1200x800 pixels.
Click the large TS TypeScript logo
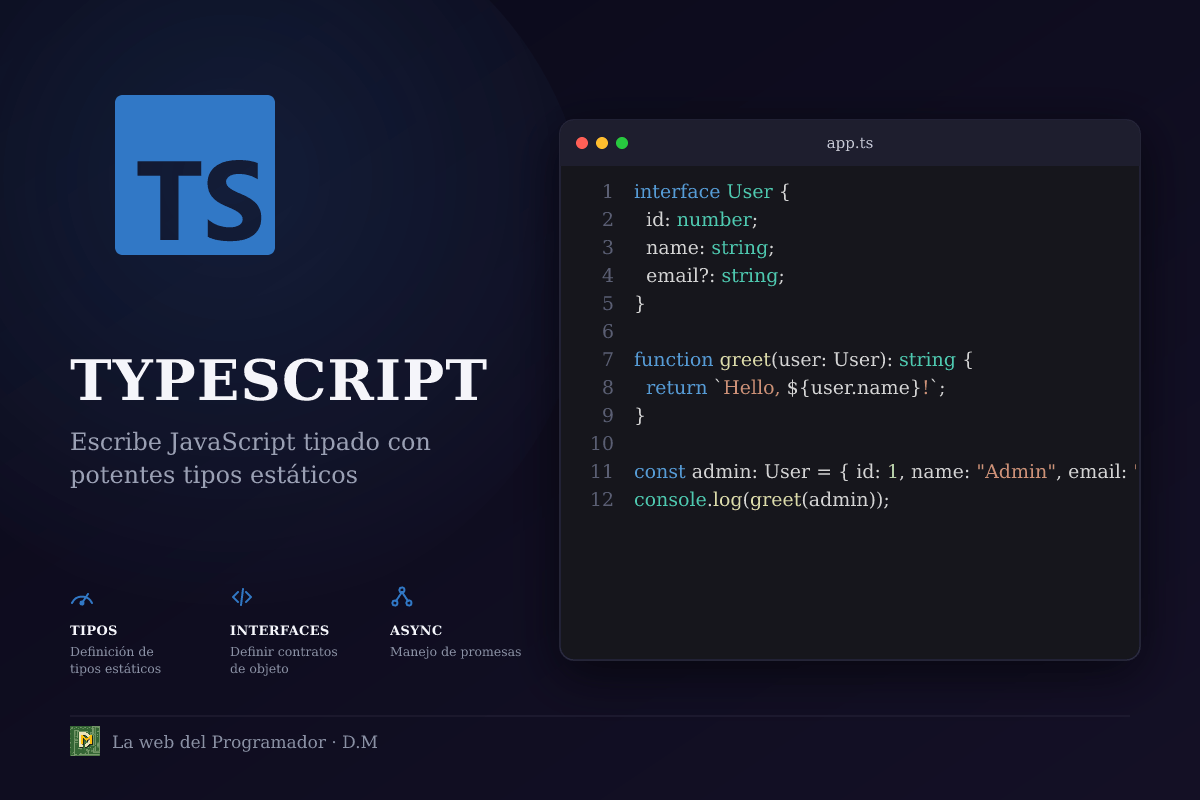click(x=195, y=175)
